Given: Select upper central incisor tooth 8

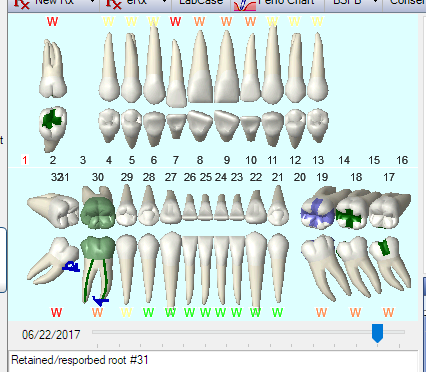Looking at the screenshot, I should point(200,67).
